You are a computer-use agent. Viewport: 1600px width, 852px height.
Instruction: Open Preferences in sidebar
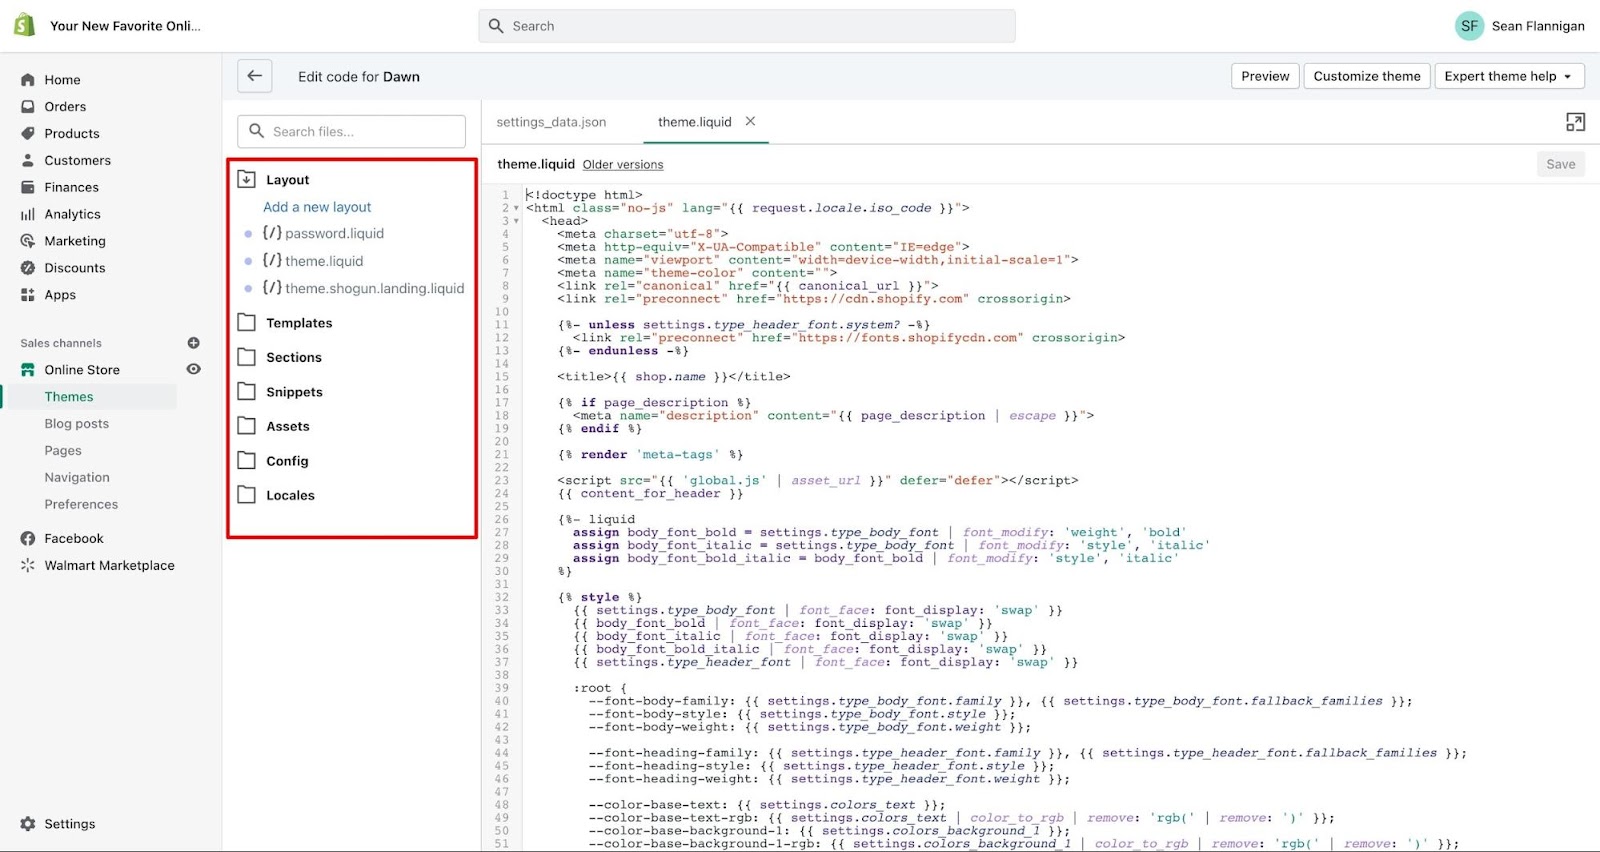[81, 505]
